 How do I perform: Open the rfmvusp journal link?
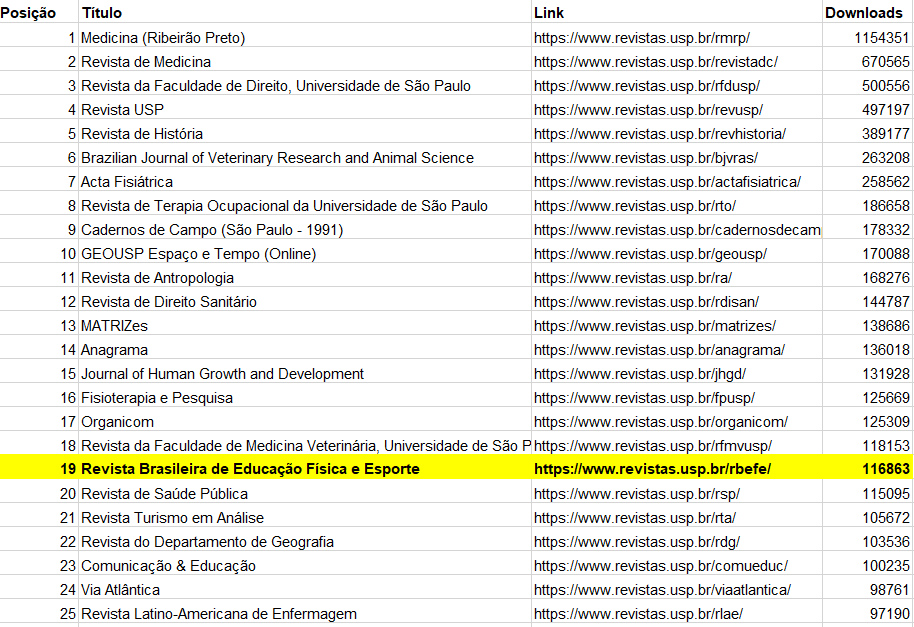[652, 445]
